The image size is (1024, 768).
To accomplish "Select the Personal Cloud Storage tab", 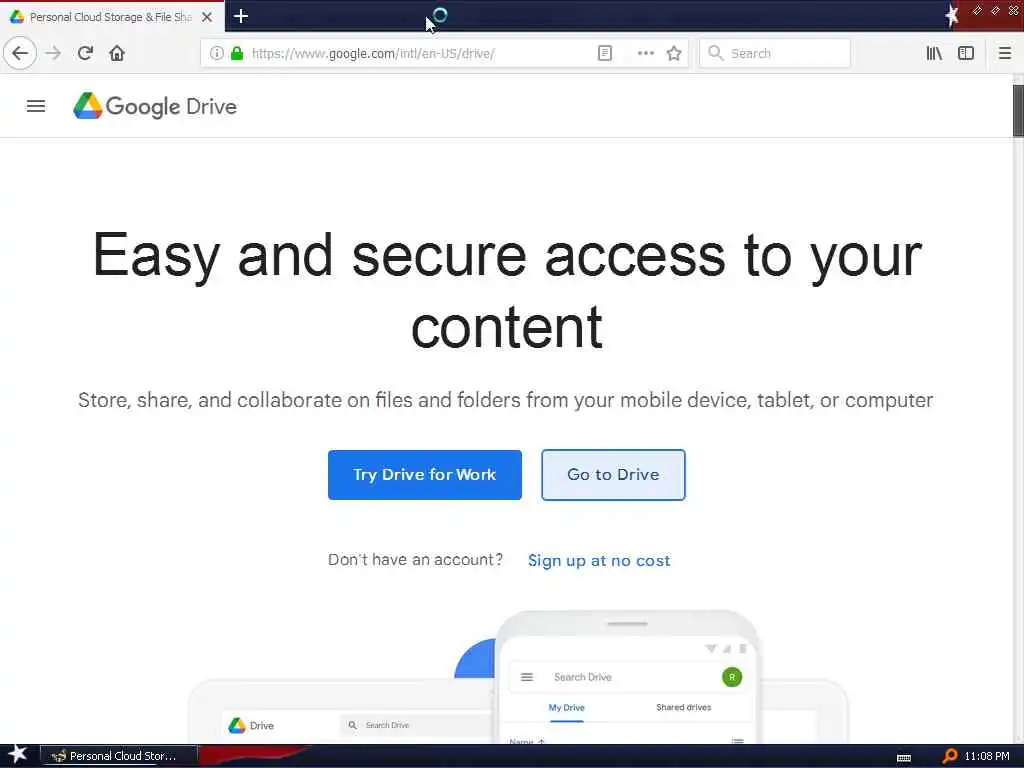I will (112, 17).
